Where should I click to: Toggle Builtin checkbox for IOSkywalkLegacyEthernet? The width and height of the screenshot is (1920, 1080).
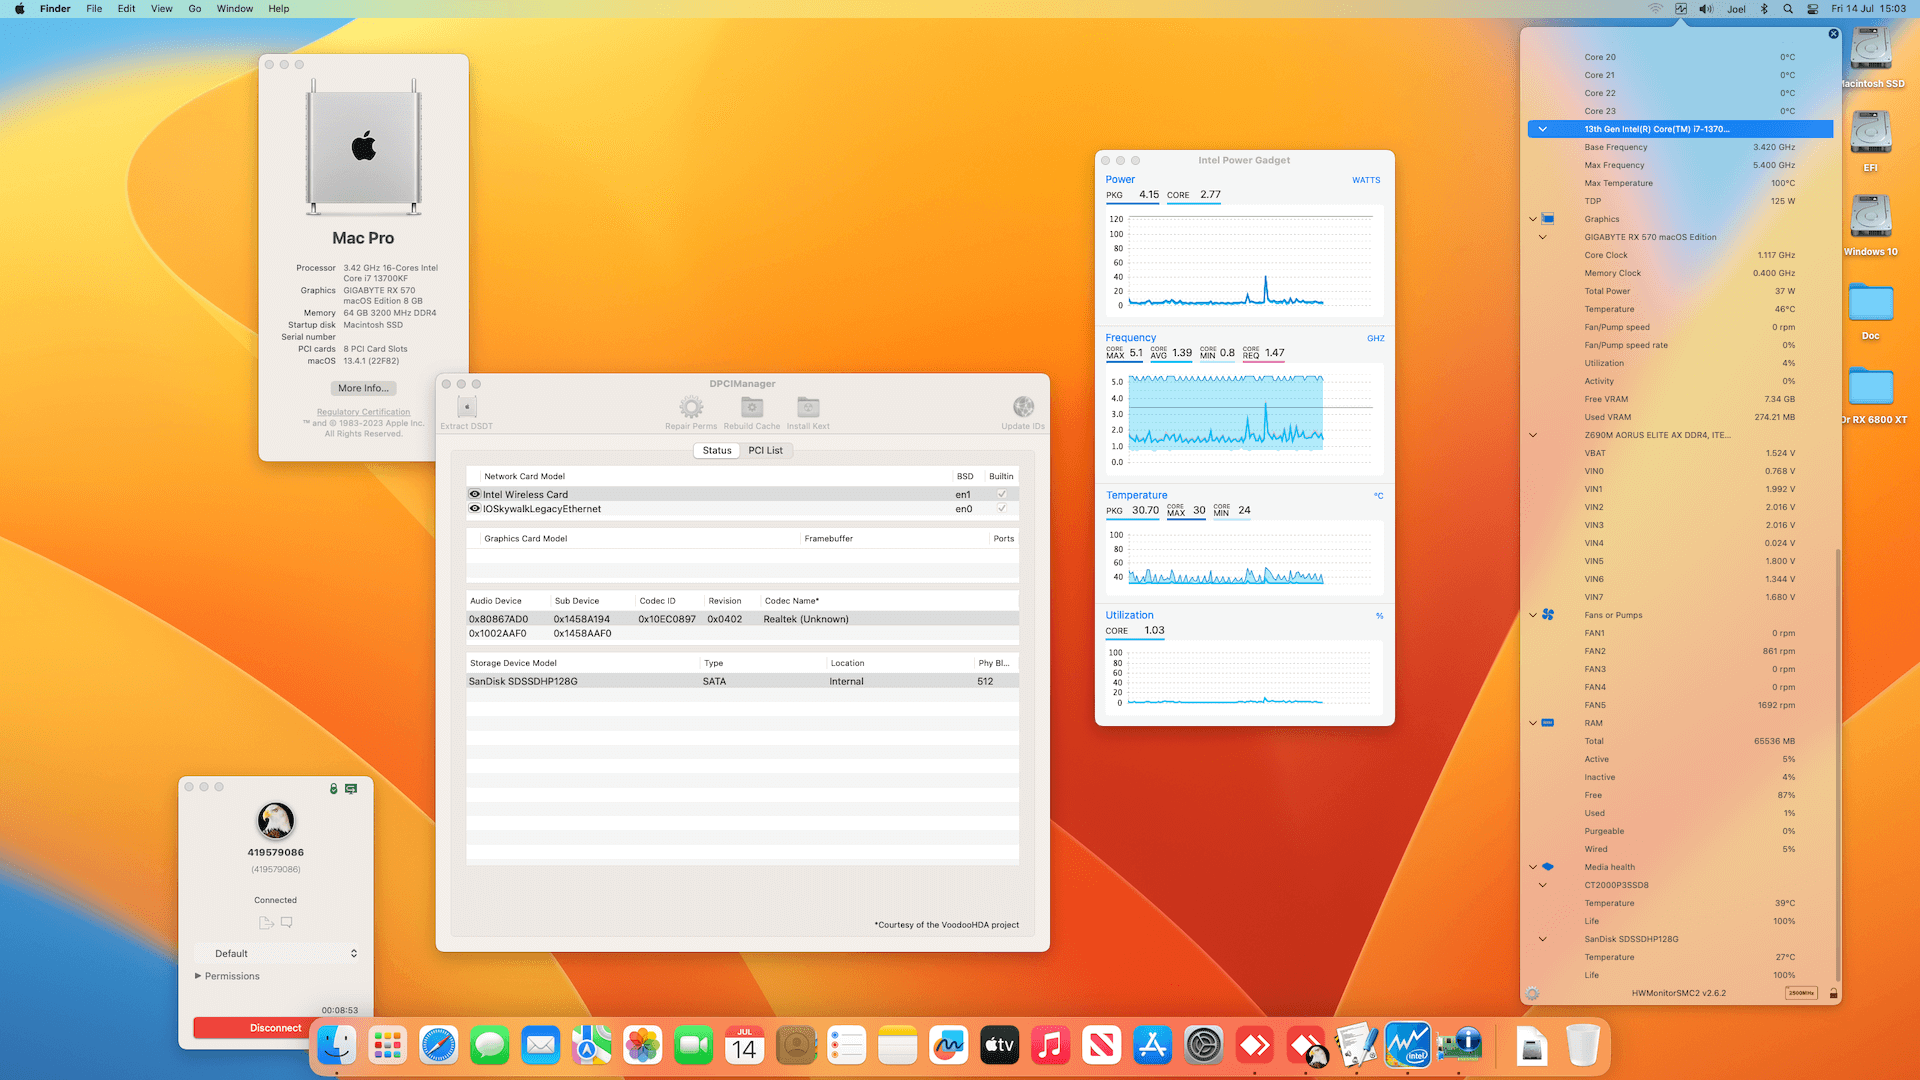point(1001,509)
